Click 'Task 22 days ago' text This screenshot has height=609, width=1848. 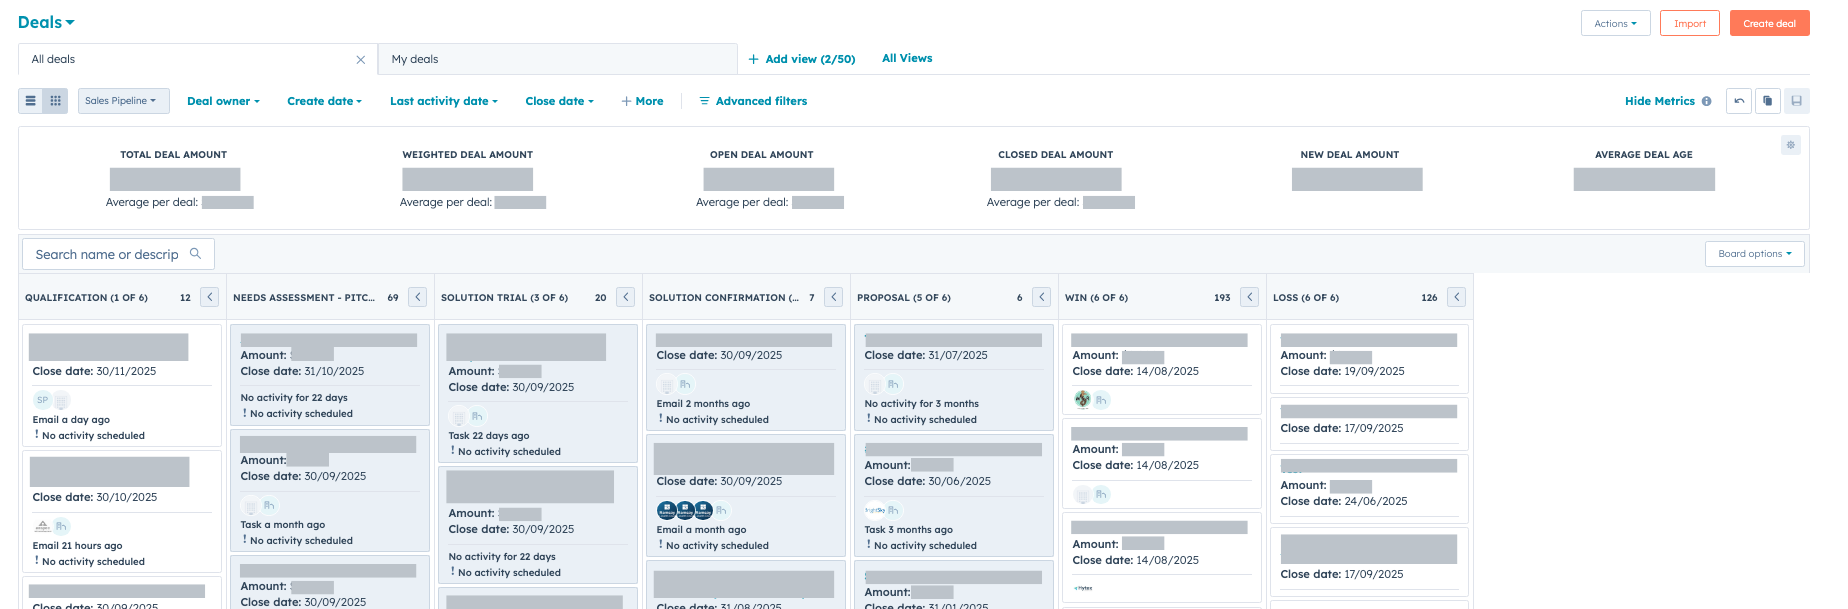click(x=489, y=436)
